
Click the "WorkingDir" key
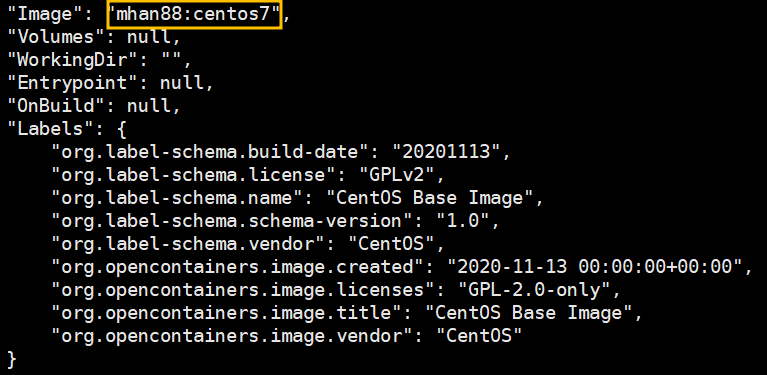(x=72, y=60)
